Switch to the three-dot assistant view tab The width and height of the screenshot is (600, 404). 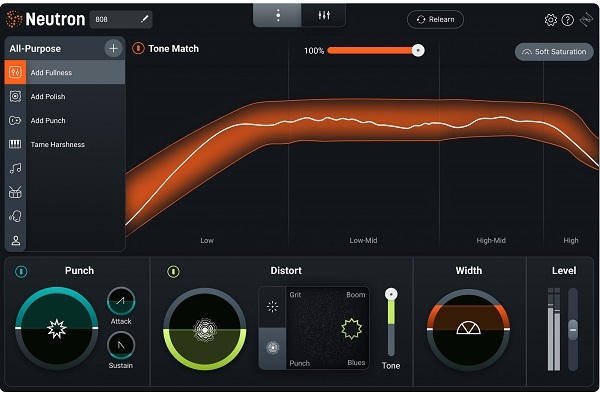pyautogui.click(x=277, y=15)
